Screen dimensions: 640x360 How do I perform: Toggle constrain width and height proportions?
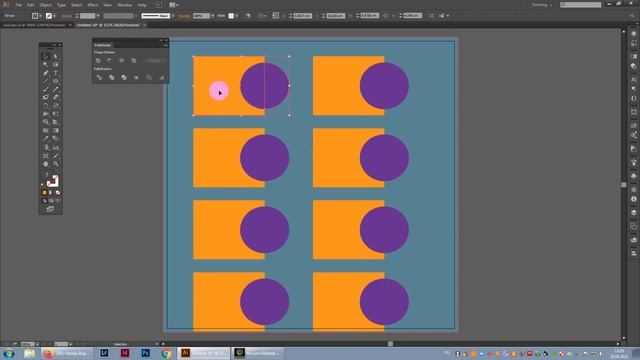click(386, 16)
